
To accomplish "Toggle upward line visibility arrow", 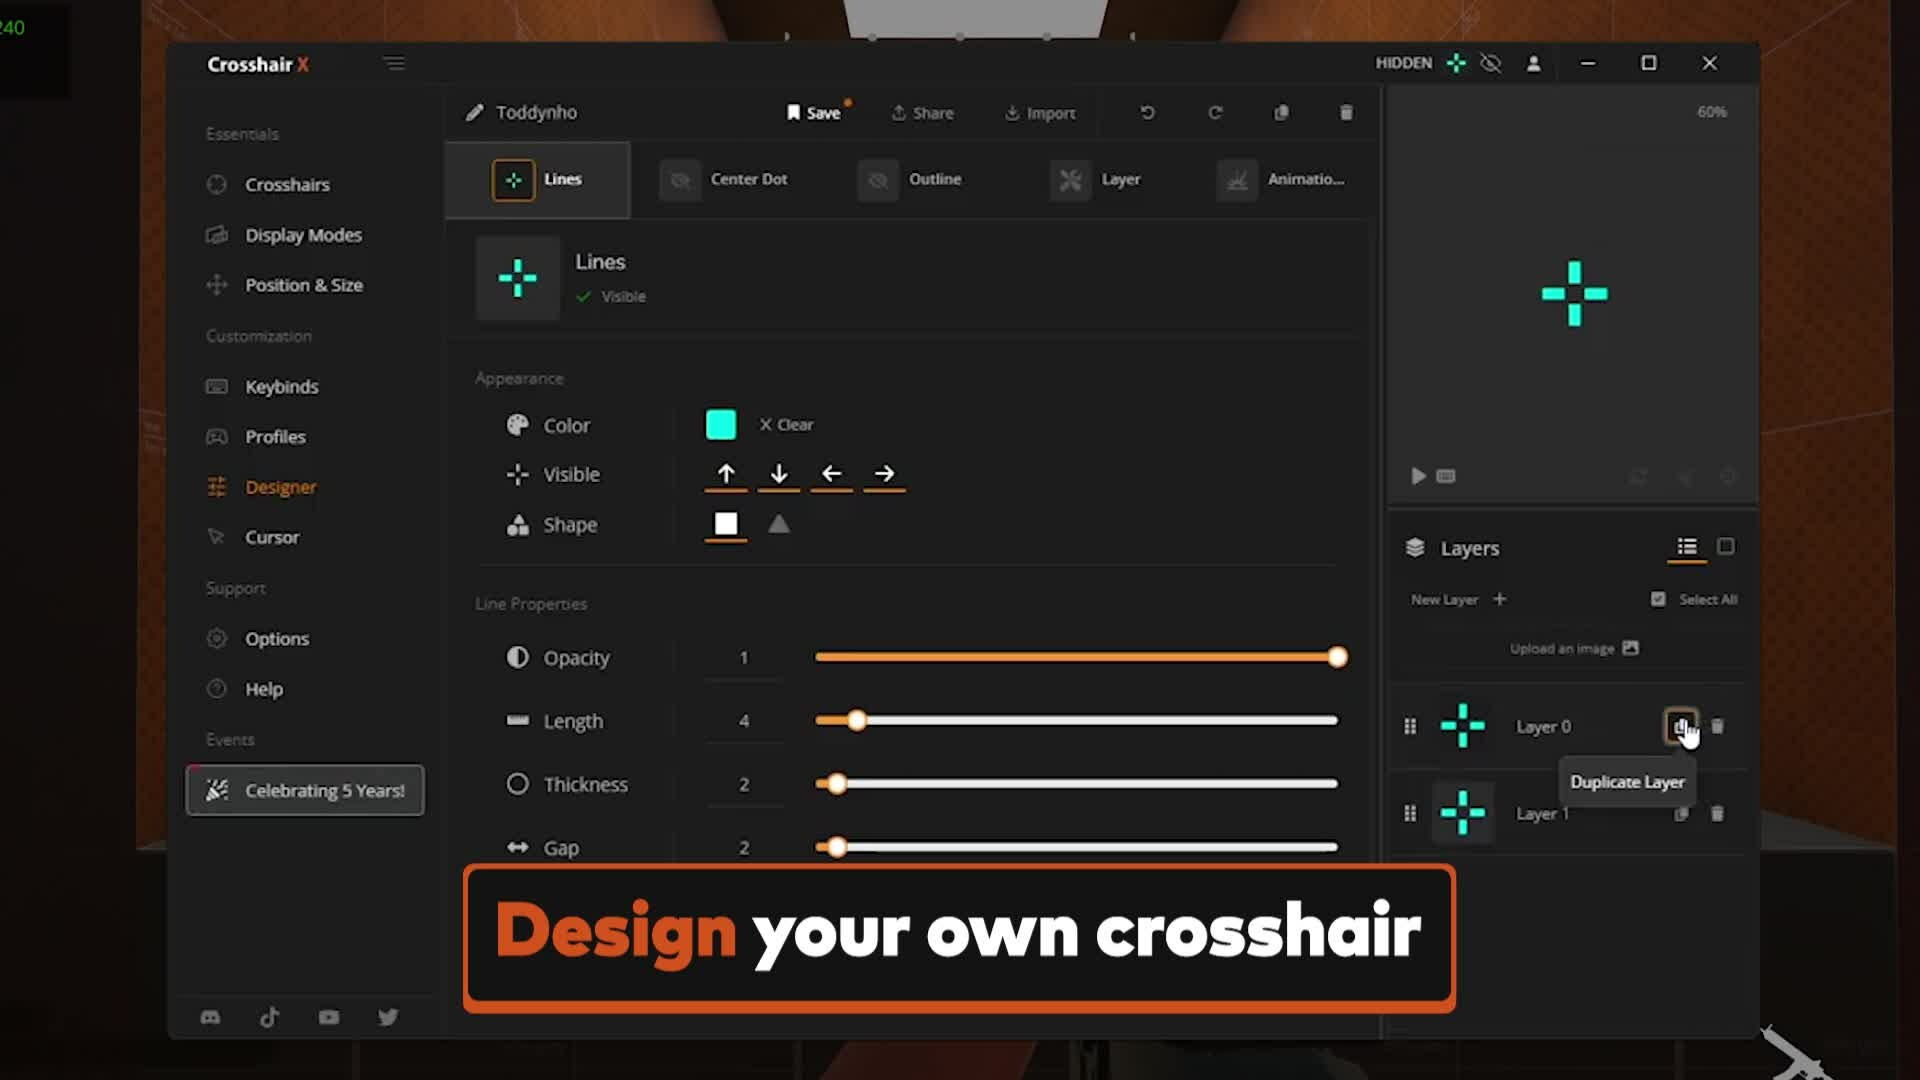I will pos(726,474).
